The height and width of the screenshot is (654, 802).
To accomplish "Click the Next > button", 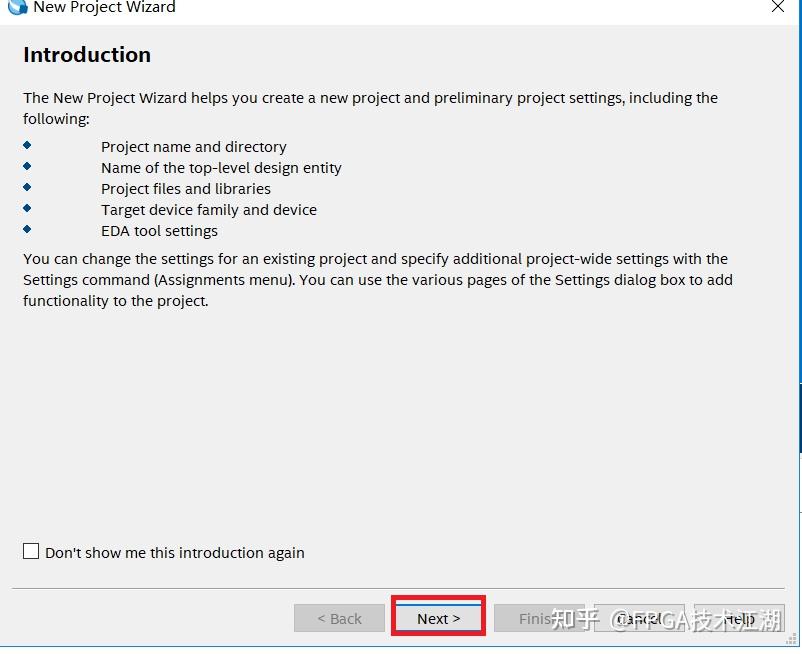I will tap(438, 618).
